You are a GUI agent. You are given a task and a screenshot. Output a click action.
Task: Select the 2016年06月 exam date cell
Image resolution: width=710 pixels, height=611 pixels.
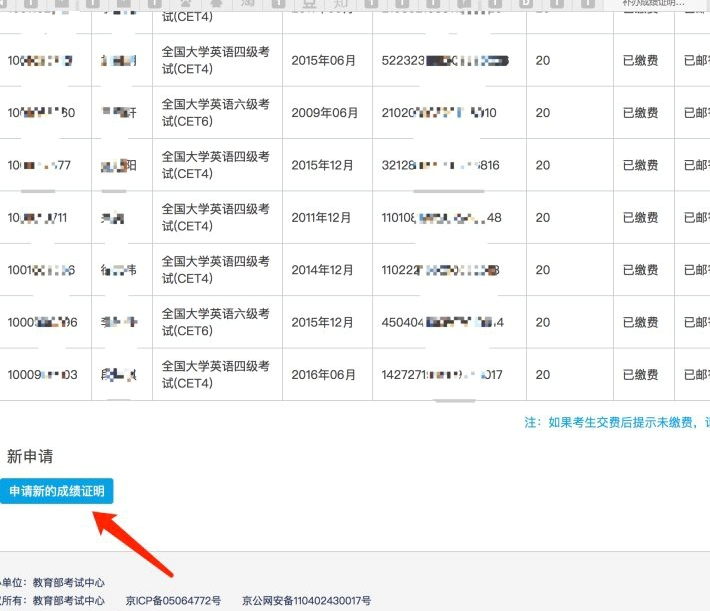pyautogui.click(x=323, y=375)
